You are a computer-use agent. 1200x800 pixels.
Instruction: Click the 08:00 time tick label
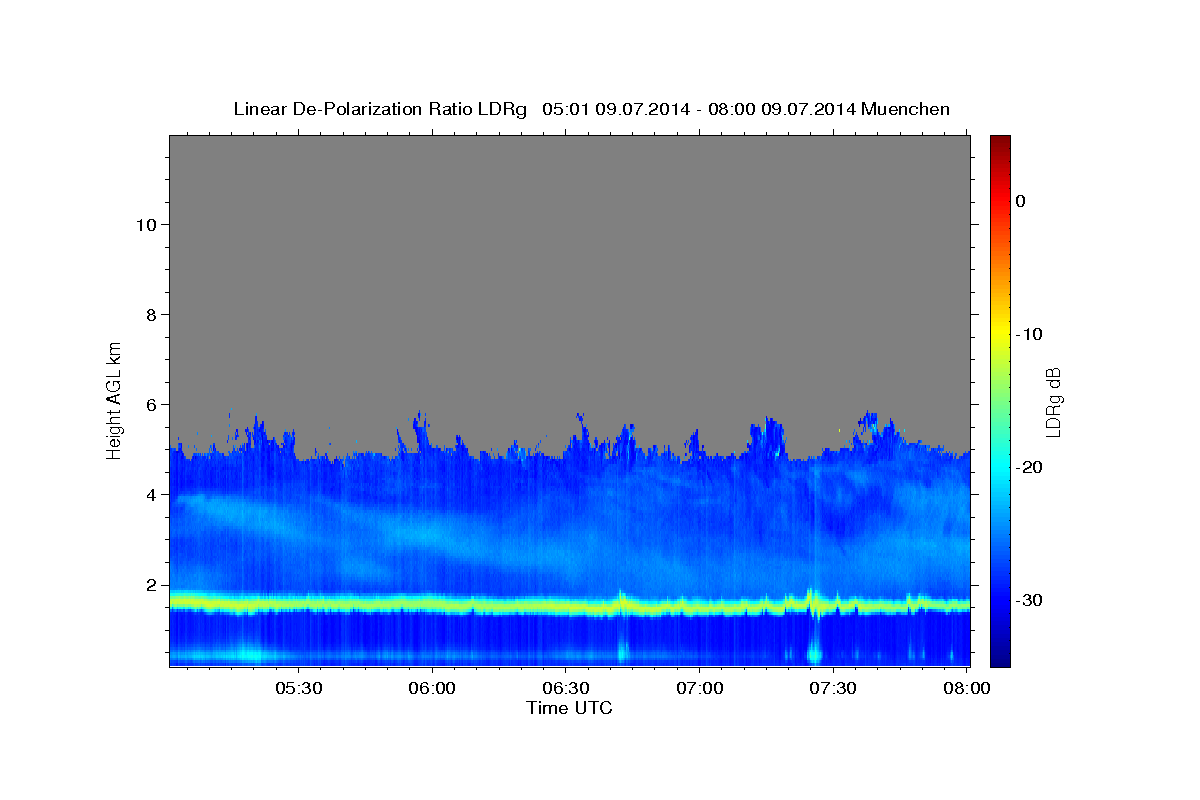(966, 689)
